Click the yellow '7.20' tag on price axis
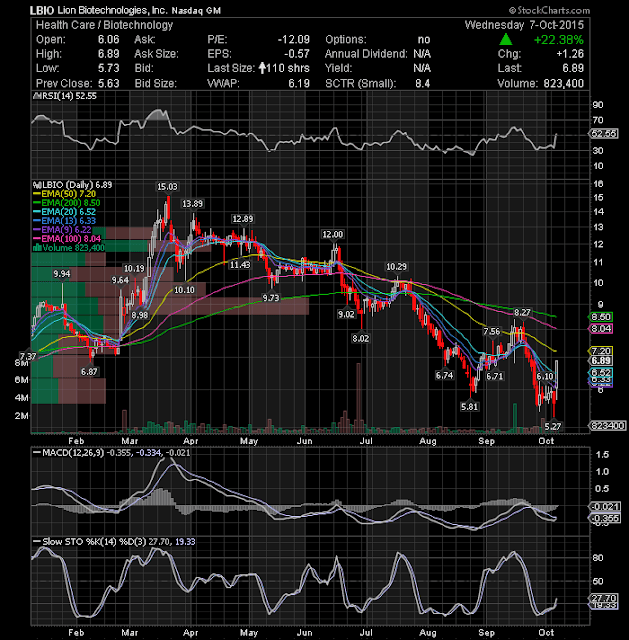 [601, 351]
